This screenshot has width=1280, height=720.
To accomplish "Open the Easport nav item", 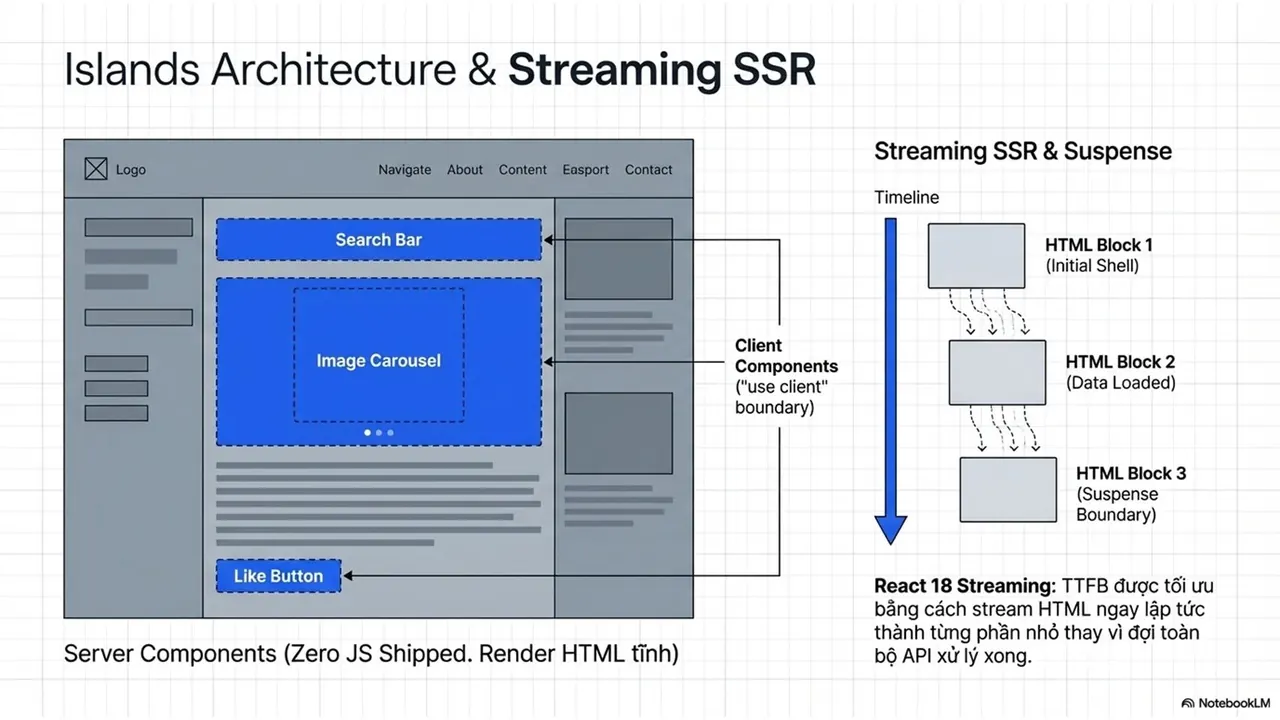I will pos(586,170).
